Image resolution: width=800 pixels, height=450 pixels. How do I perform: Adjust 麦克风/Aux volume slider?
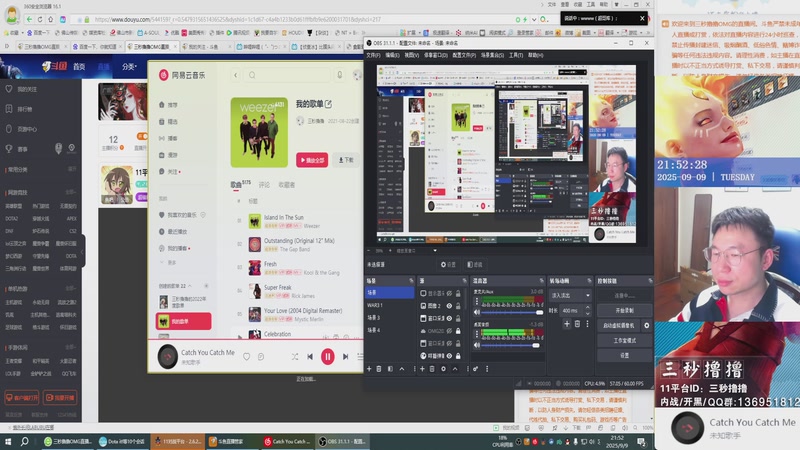tap(512, 312)
